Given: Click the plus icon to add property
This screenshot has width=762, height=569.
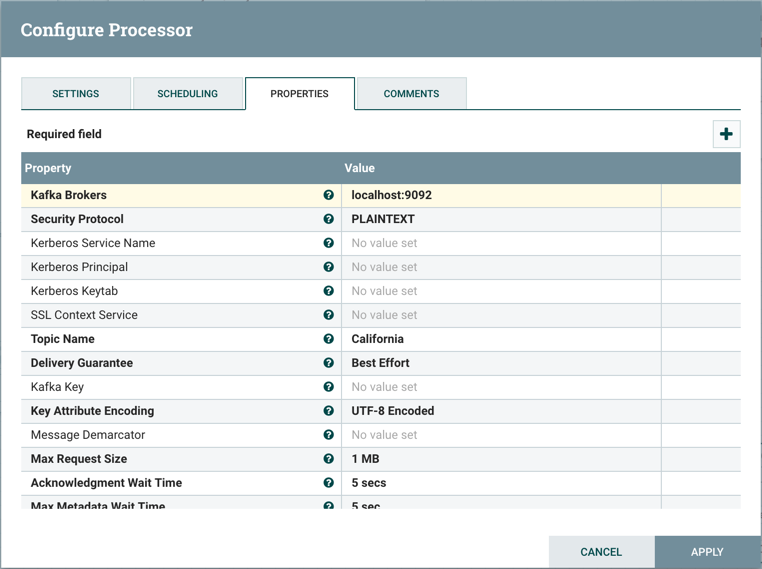Looking at the screenshot, I should 726,134.
